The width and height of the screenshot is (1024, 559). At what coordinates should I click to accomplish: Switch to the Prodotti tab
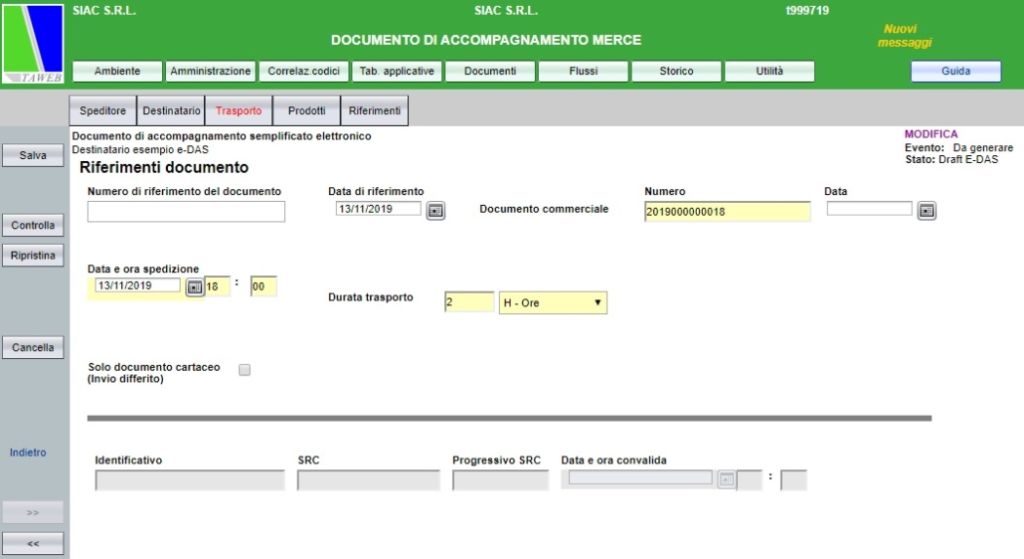pyautogui.click(x=306, y=111)
